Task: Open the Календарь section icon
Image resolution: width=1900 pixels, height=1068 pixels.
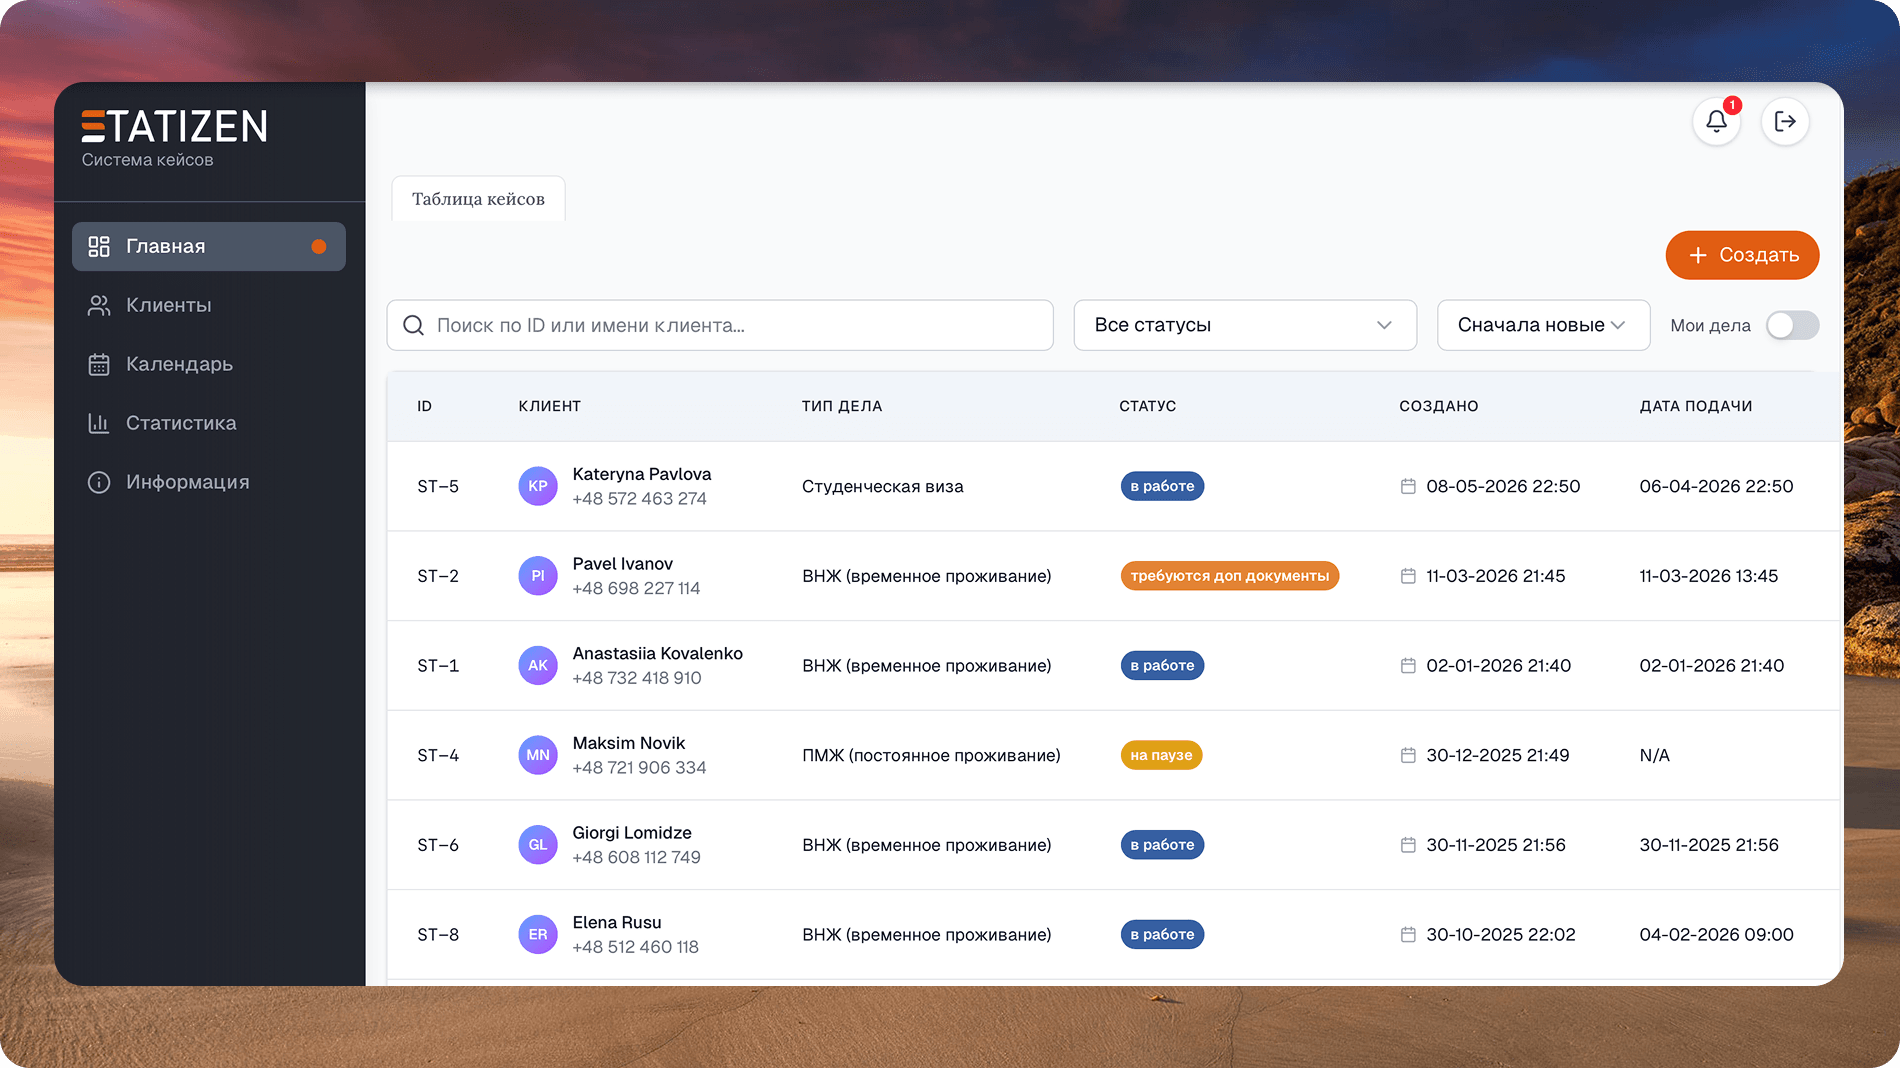Action: pyautogui.click(x=99, y=364)
